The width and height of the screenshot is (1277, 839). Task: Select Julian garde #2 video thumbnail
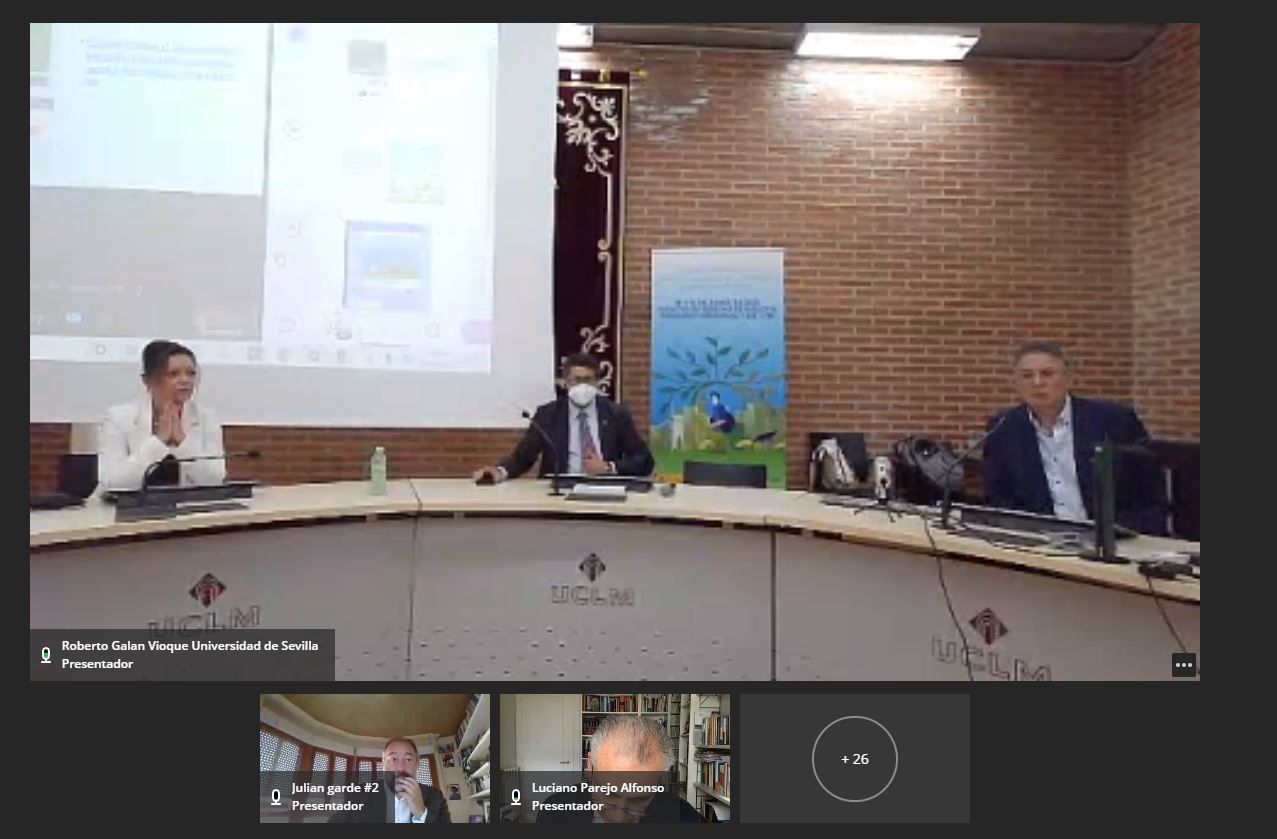pyautogui.click(x=375, y=740)
